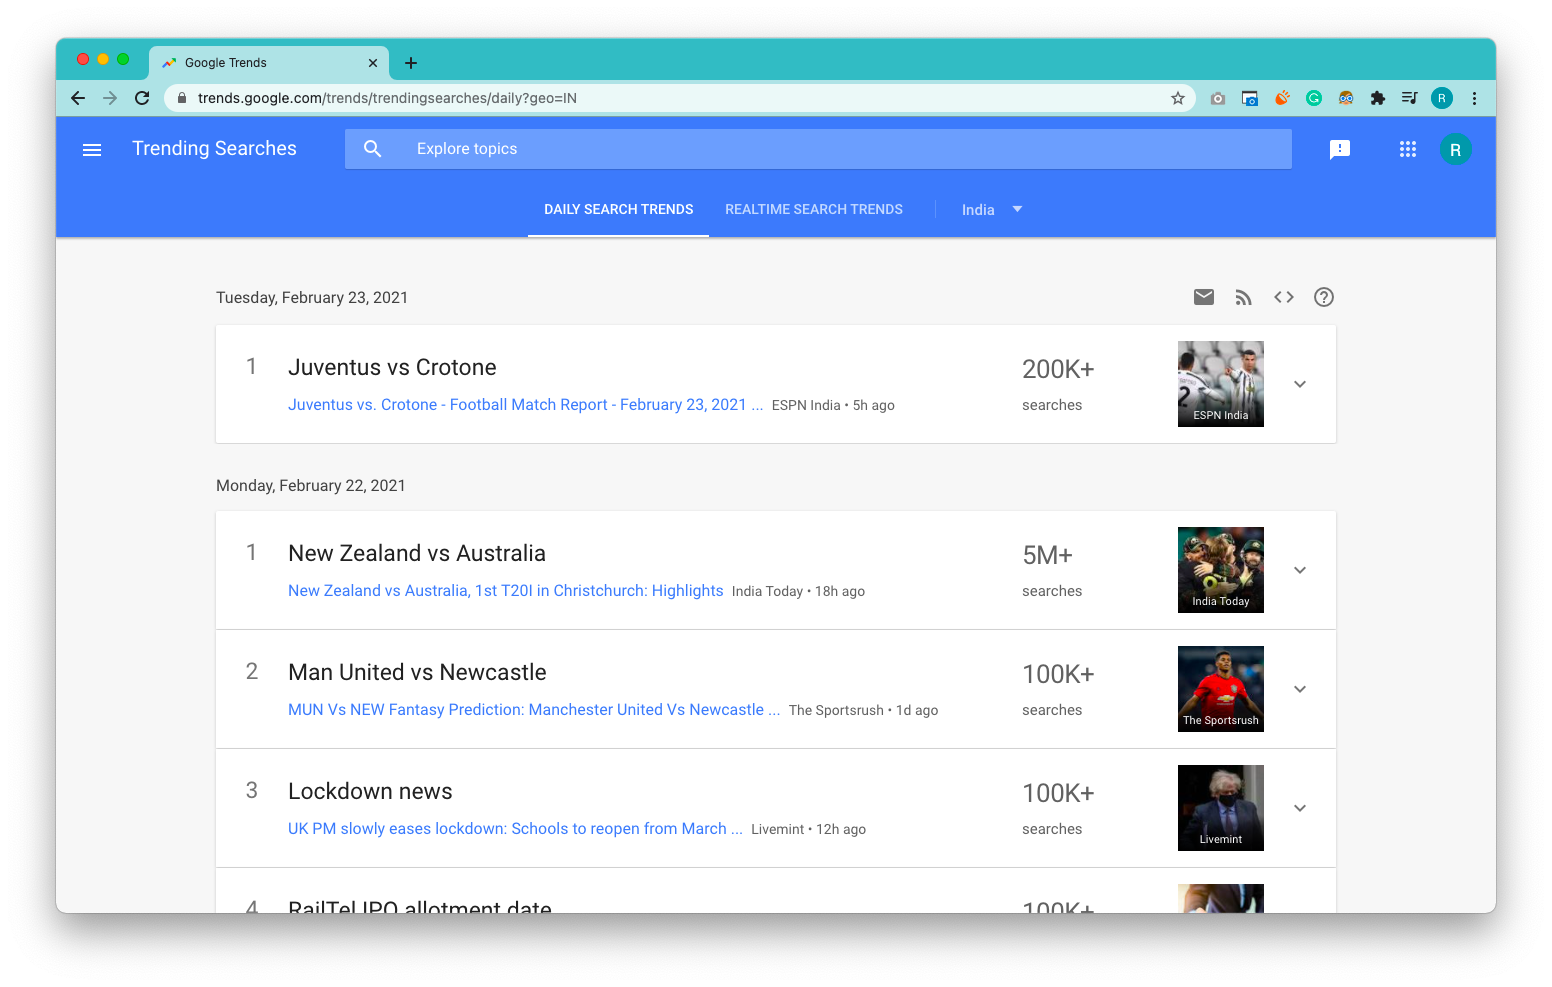
Task: Open the India Today thumbnail
Action: coord(1221,570)
